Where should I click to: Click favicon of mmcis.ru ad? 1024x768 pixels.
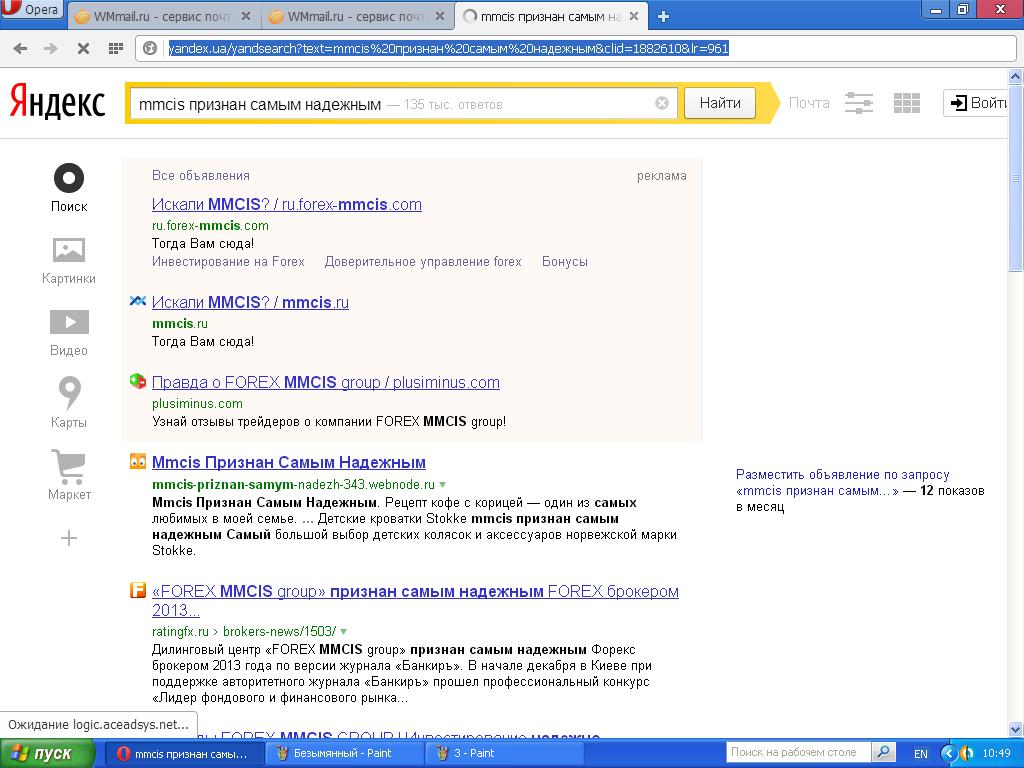(x=138, y=301)
